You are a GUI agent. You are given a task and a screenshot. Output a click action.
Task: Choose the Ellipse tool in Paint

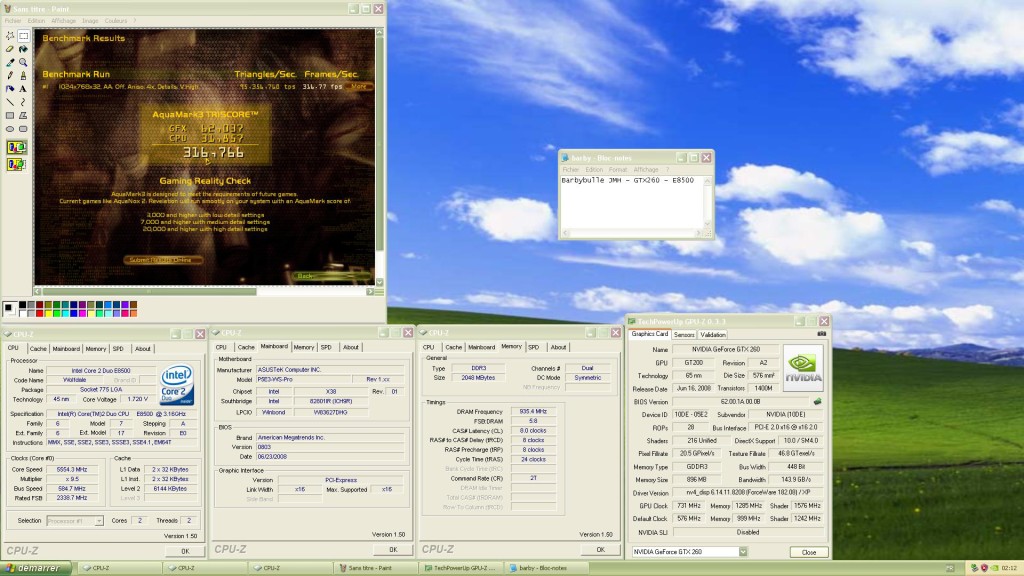[10, 129]
